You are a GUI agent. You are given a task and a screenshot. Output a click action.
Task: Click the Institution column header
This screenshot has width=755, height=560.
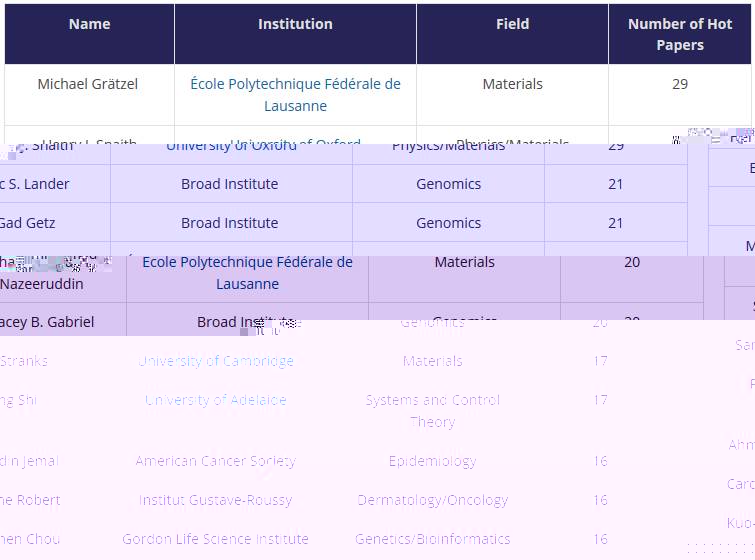(x=295, y=24)
